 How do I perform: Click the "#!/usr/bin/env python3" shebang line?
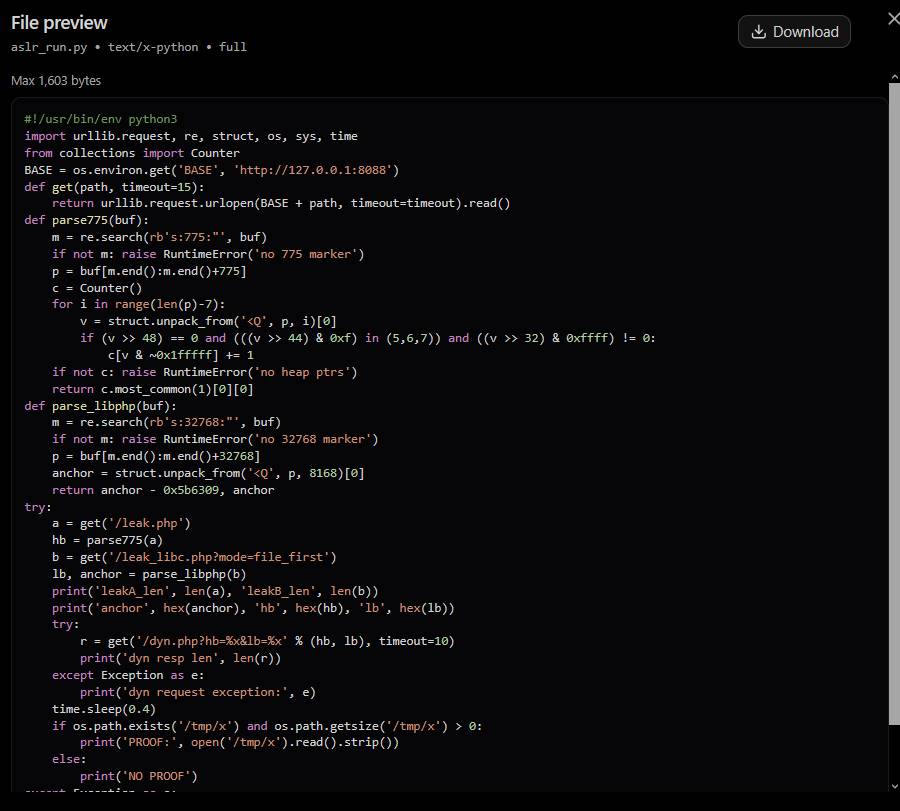click(x=100, y=119)
